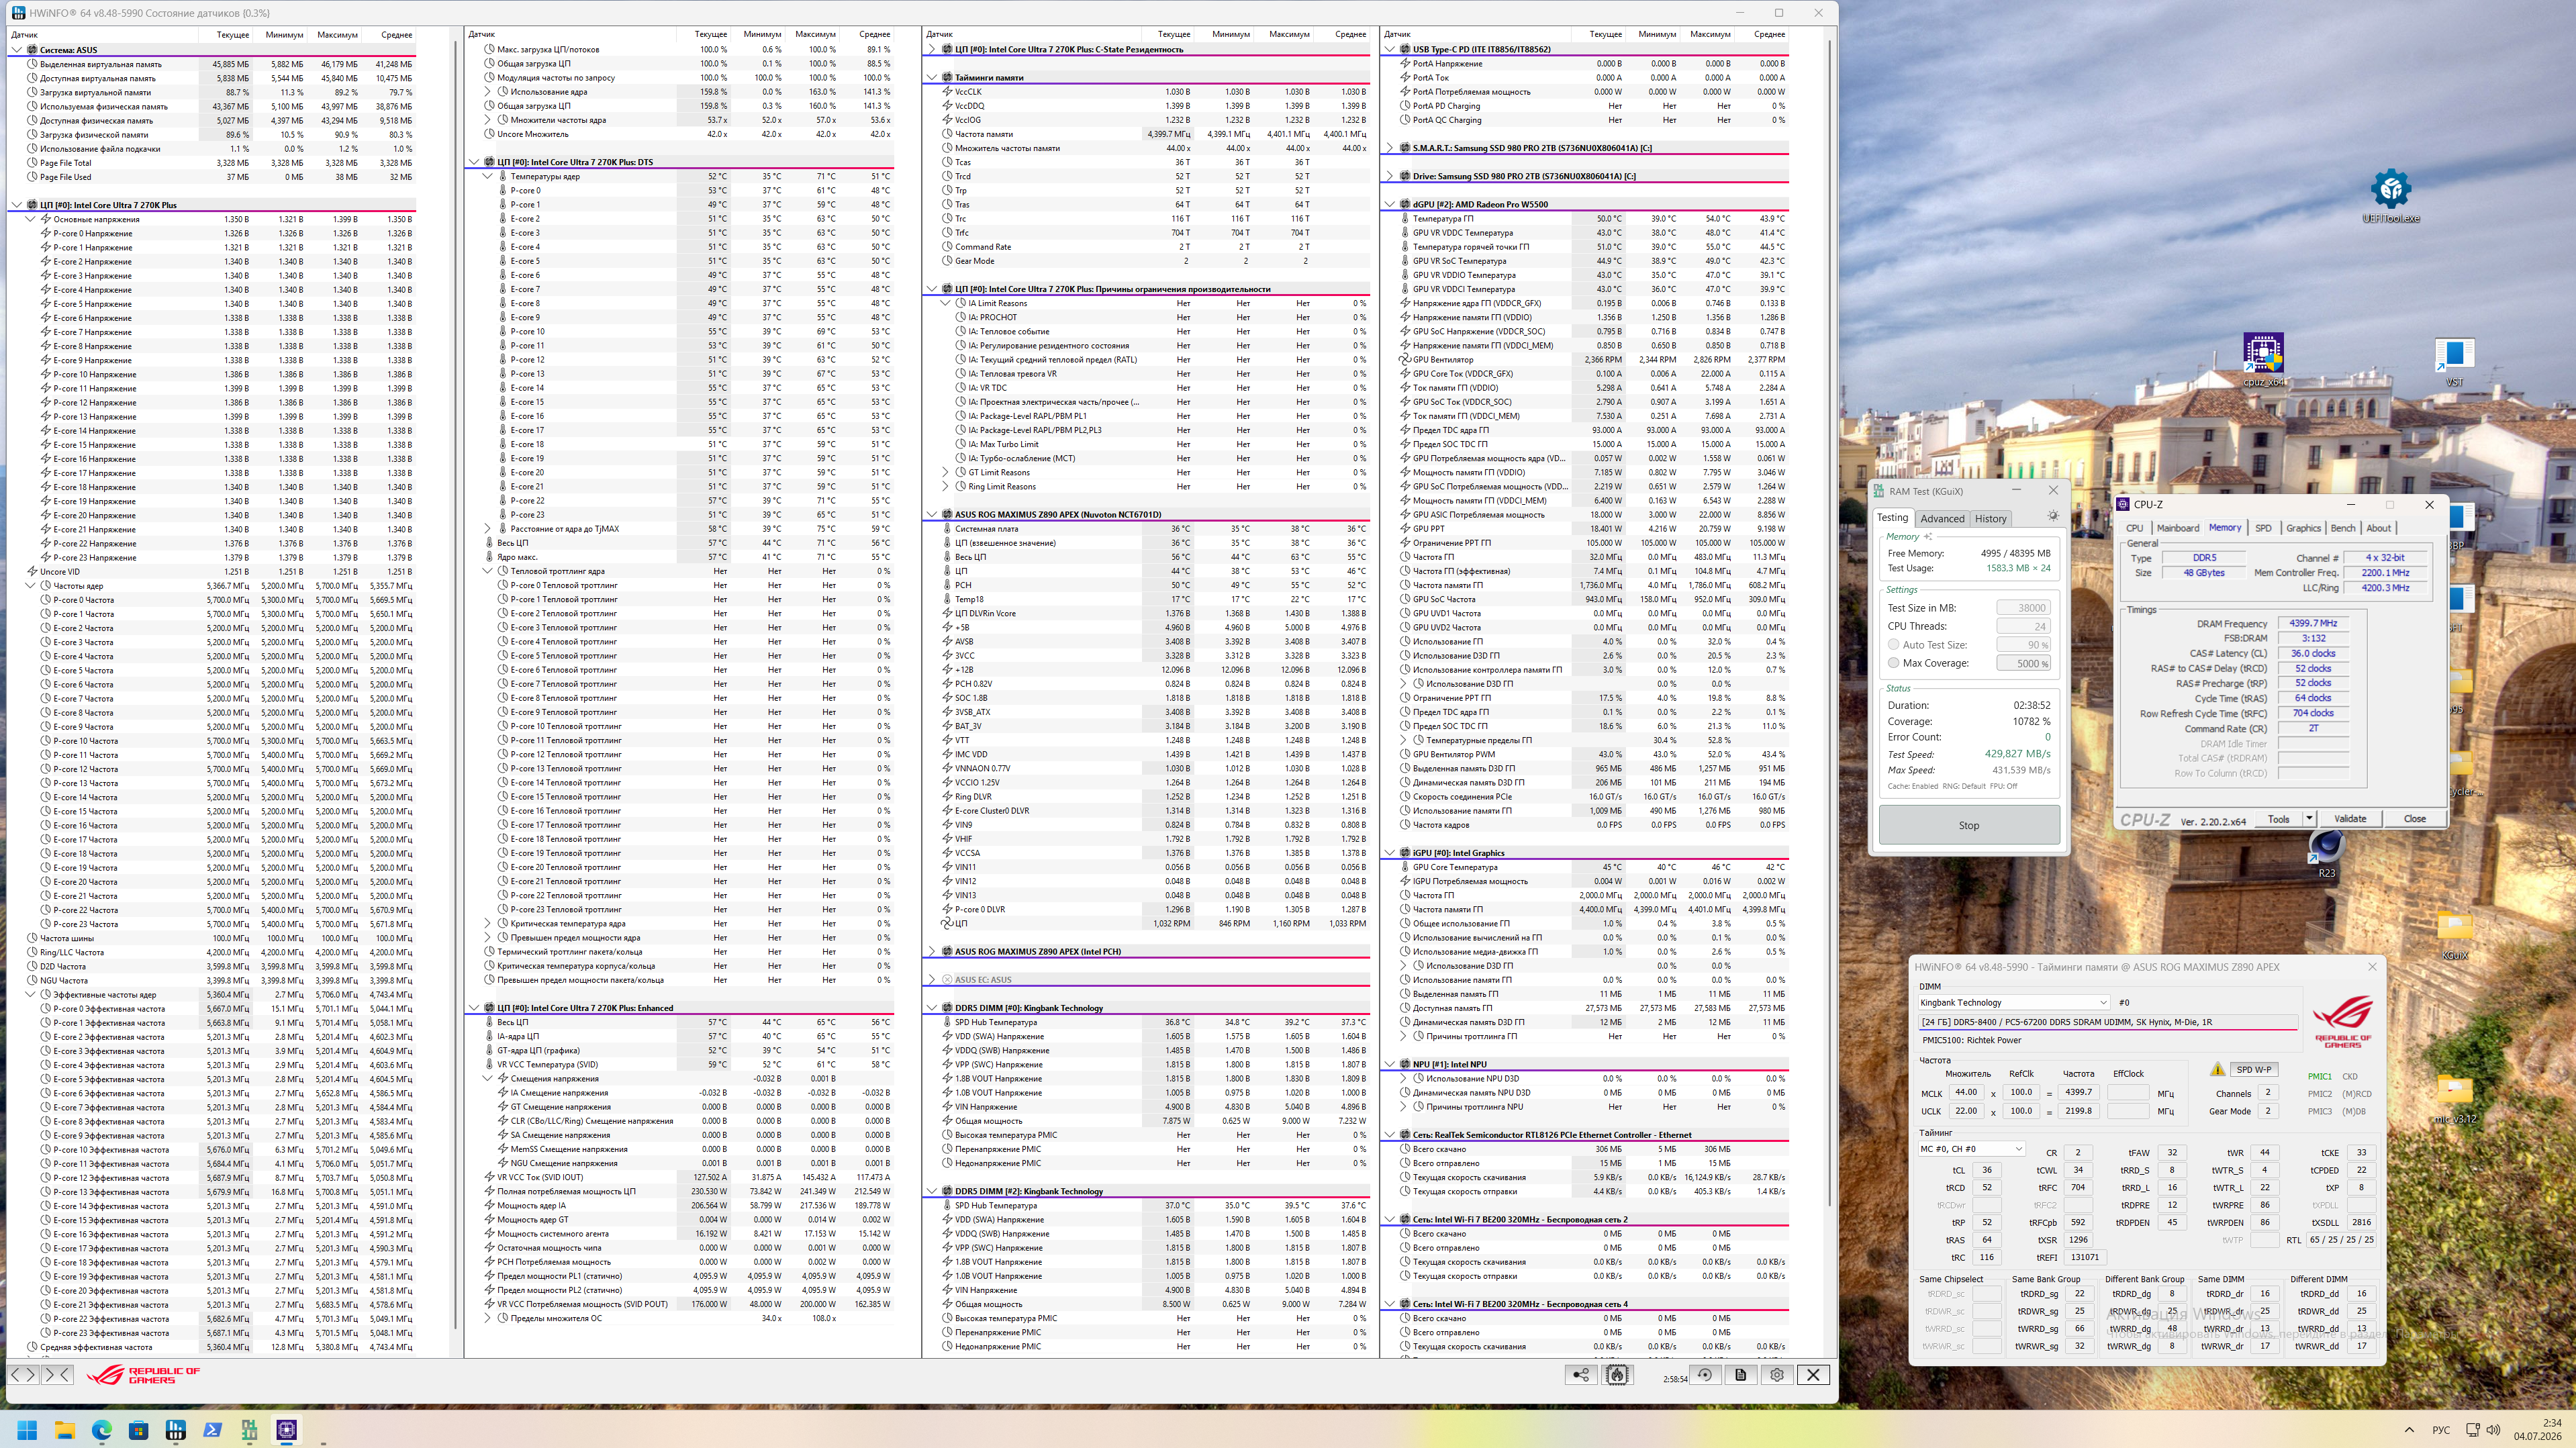Click the Validate button in CPU-Z

tap(2350, 819)
